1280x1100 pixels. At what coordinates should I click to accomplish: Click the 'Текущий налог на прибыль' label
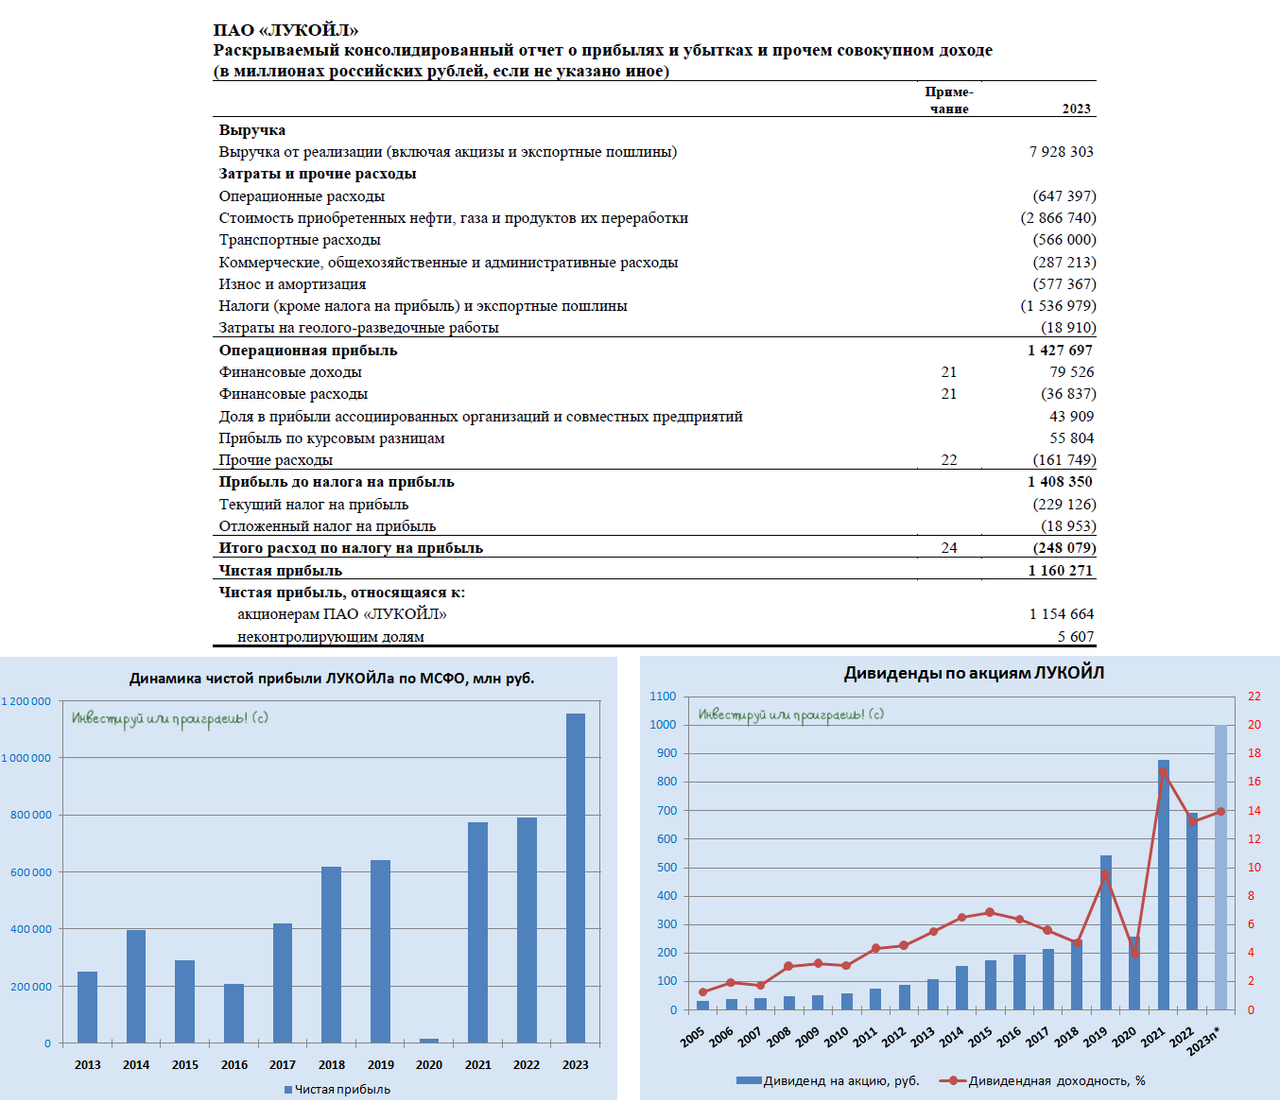tap(314, 504)
